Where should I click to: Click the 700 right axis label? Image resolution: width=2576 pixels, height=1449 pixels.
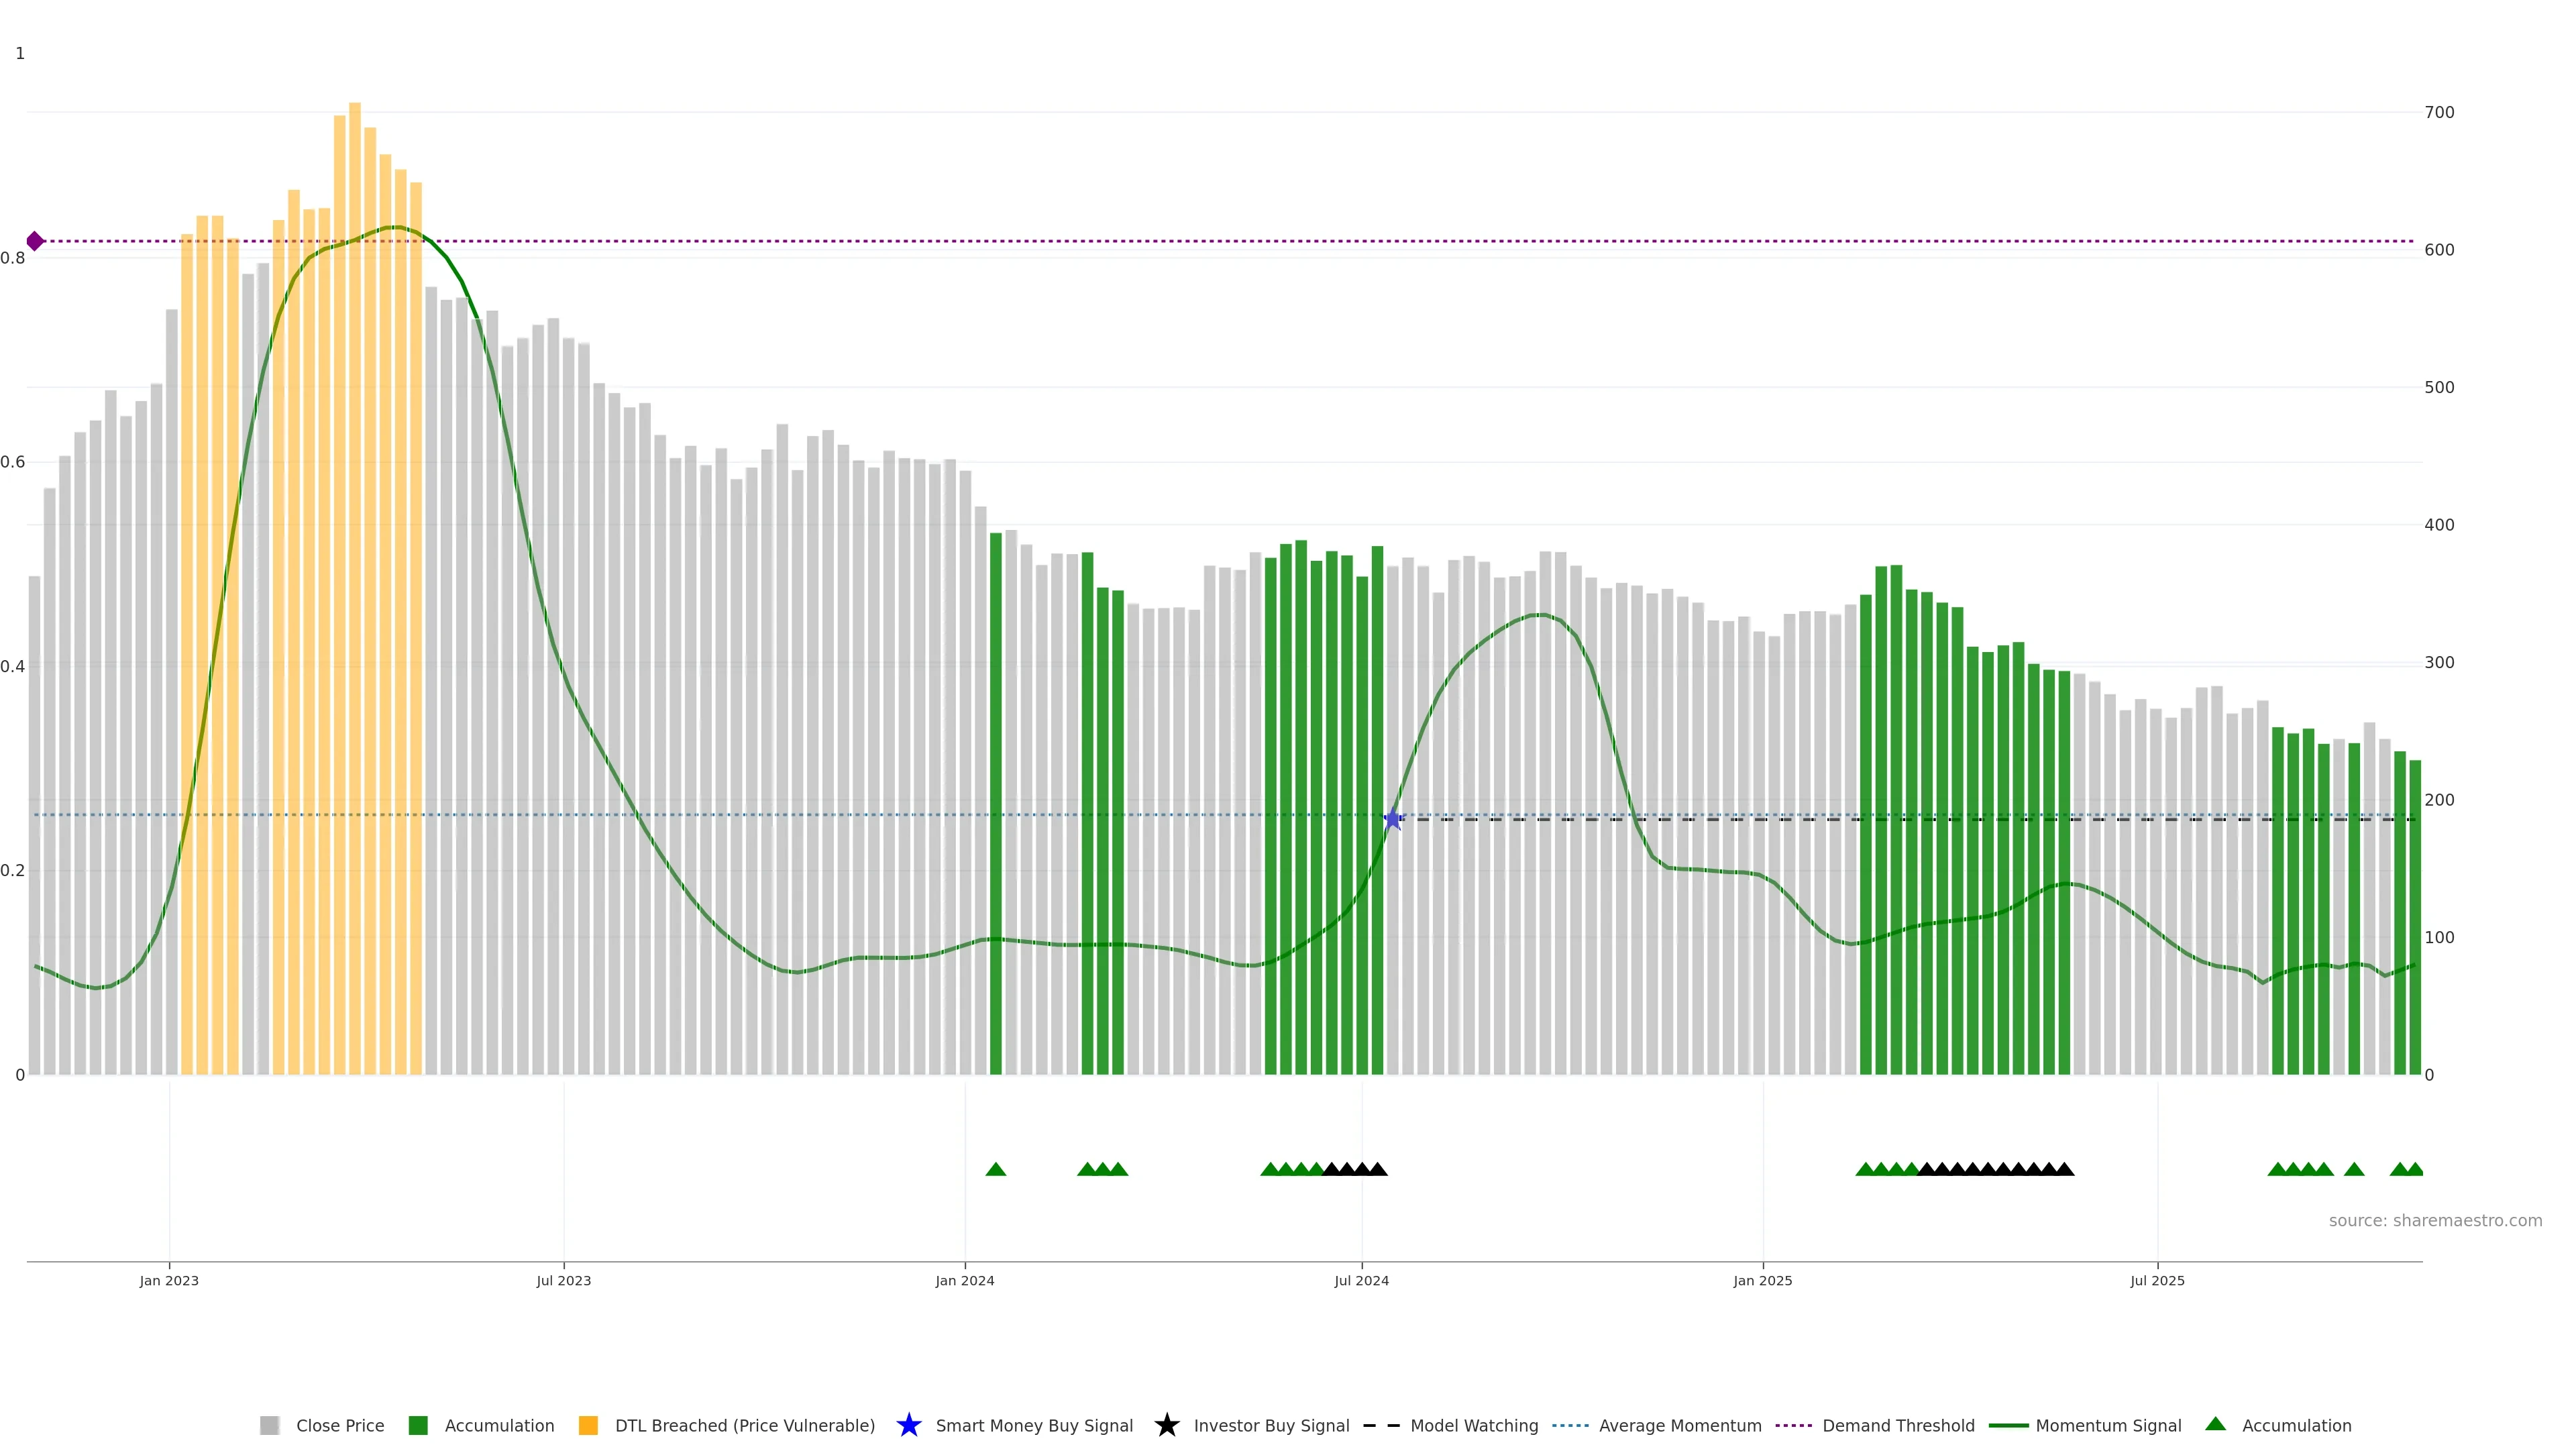click(x=2439, y=112)
